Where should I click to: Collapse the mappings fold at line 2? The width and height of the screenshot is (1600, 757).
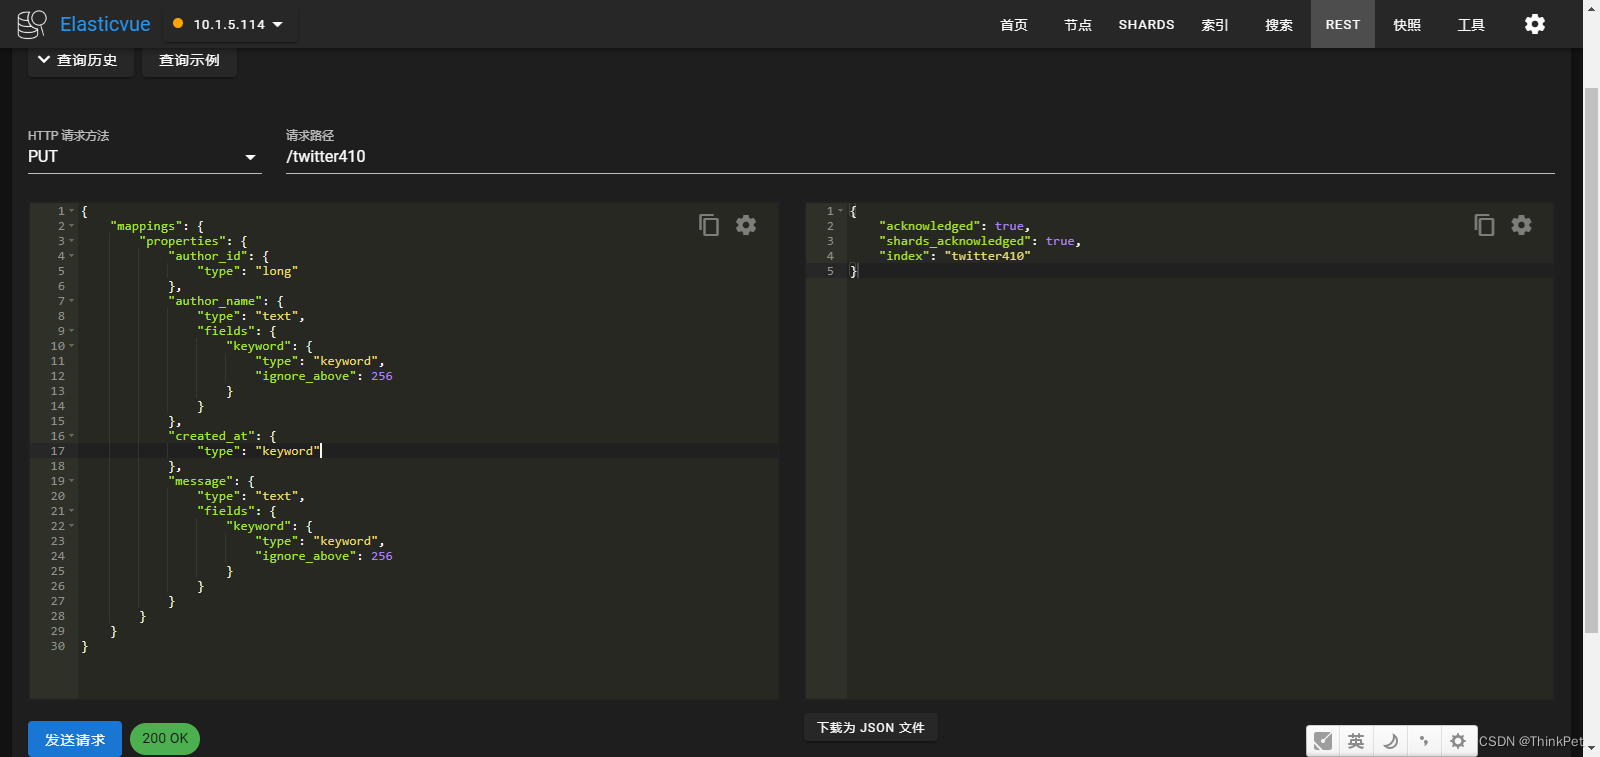(x=72, y=226)
